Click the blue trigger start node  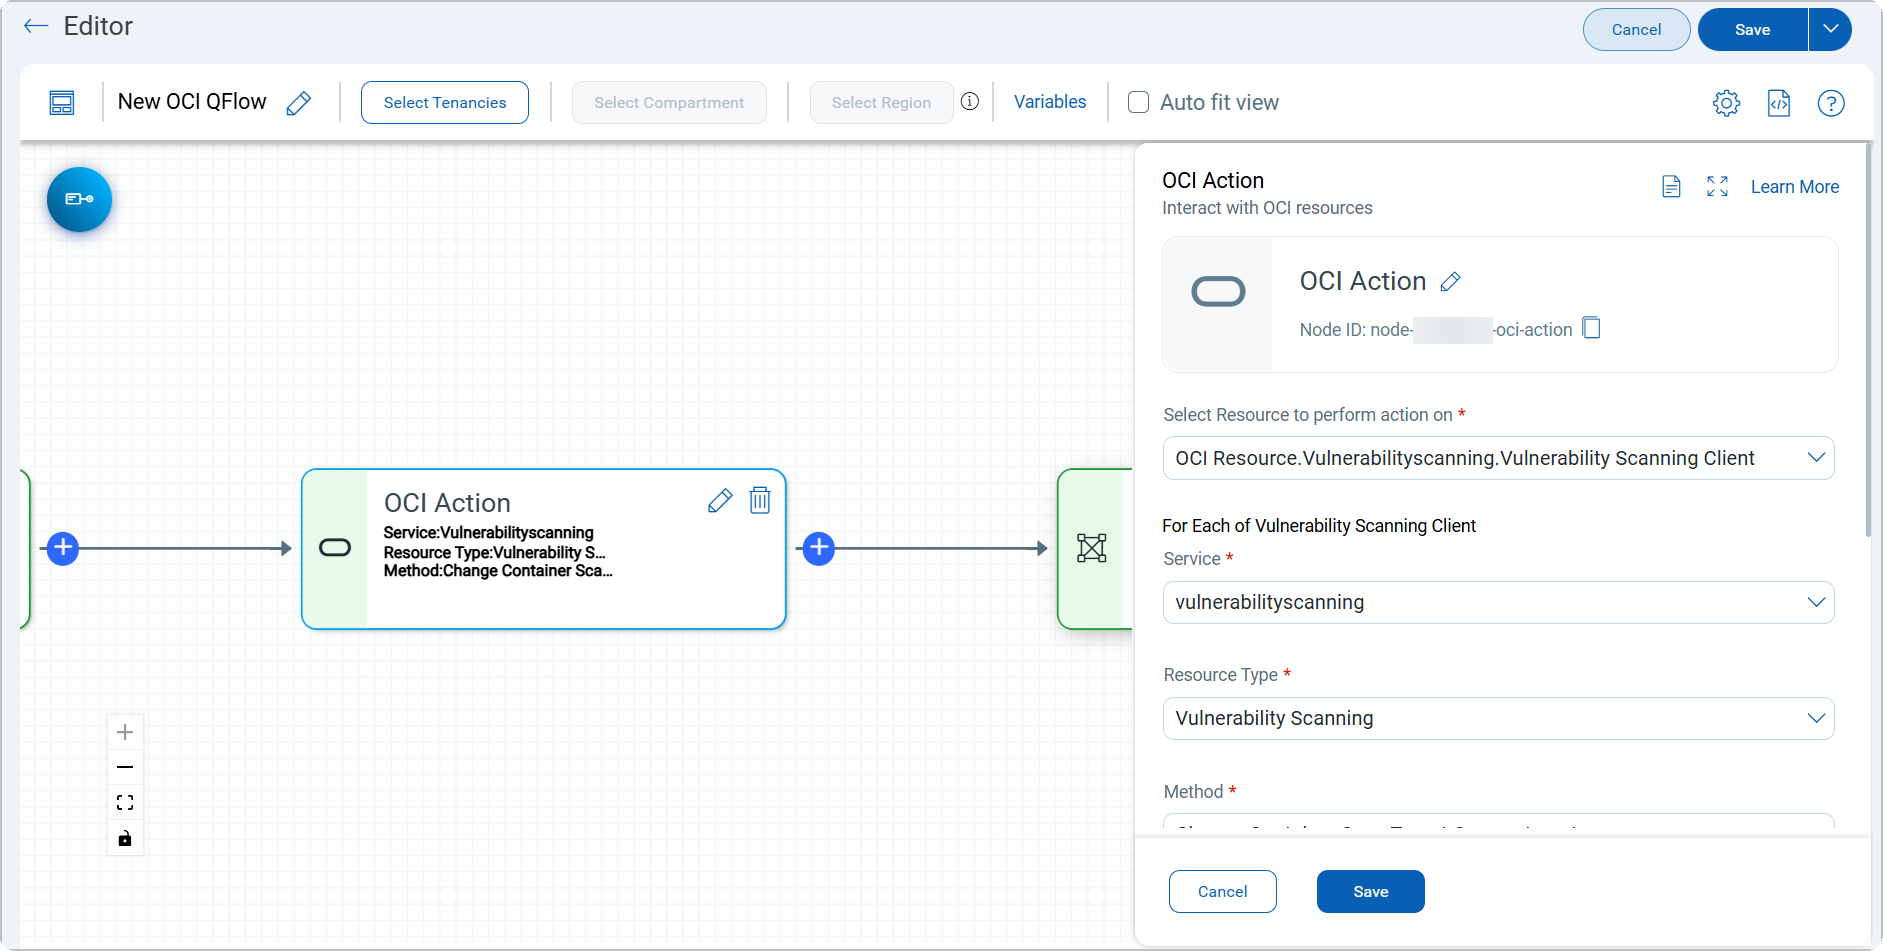pos(79,199)
